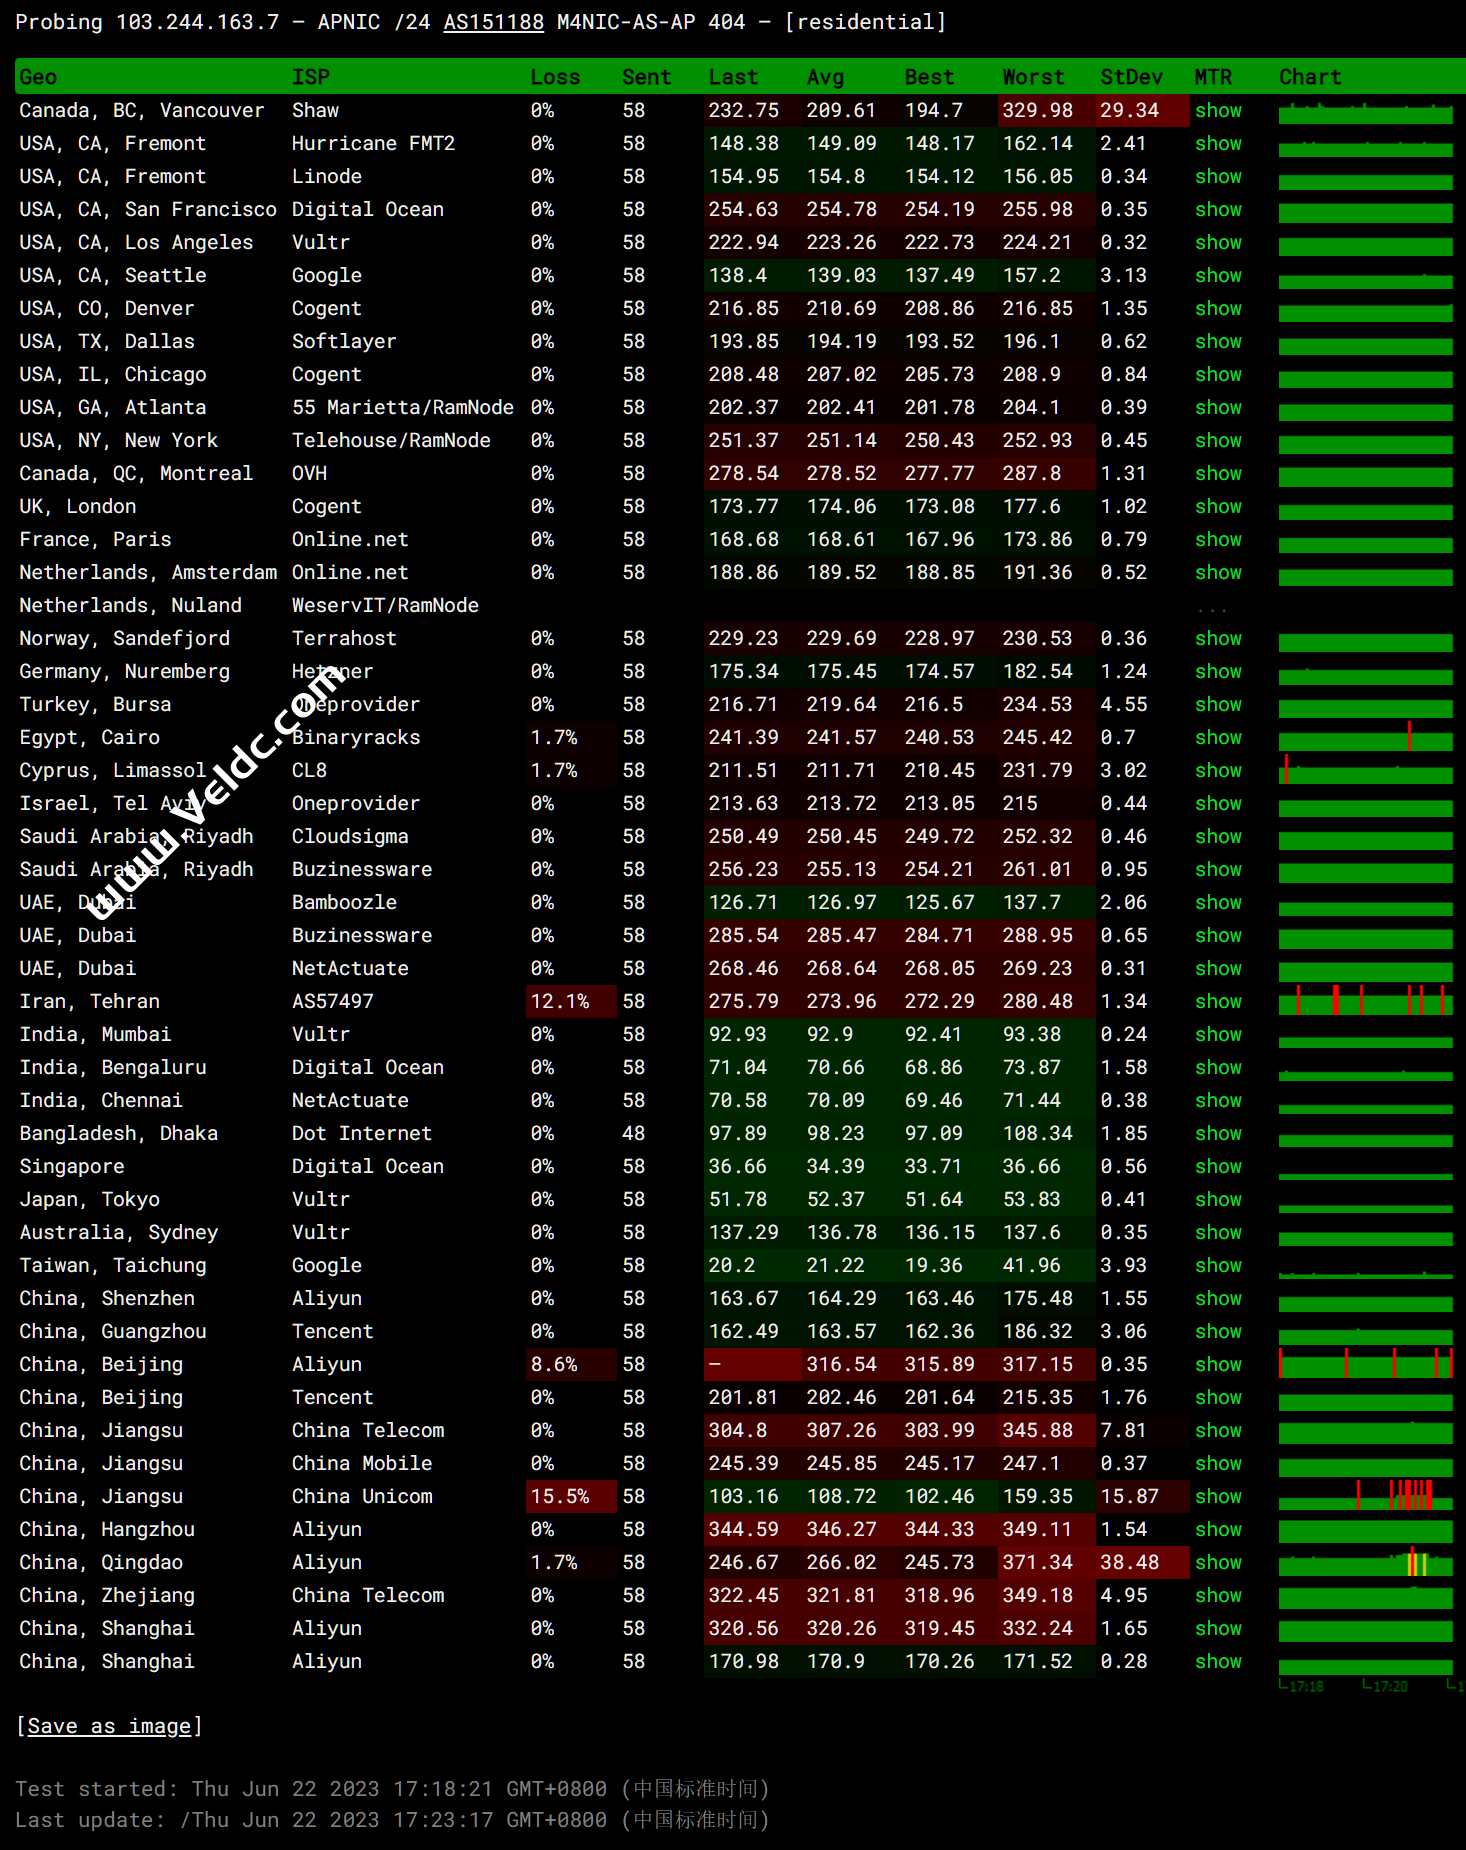This screenshot has height=1850, width=1466.
Task: Show MTR for Los Angeles Vultr
Action: (1218, 242)
